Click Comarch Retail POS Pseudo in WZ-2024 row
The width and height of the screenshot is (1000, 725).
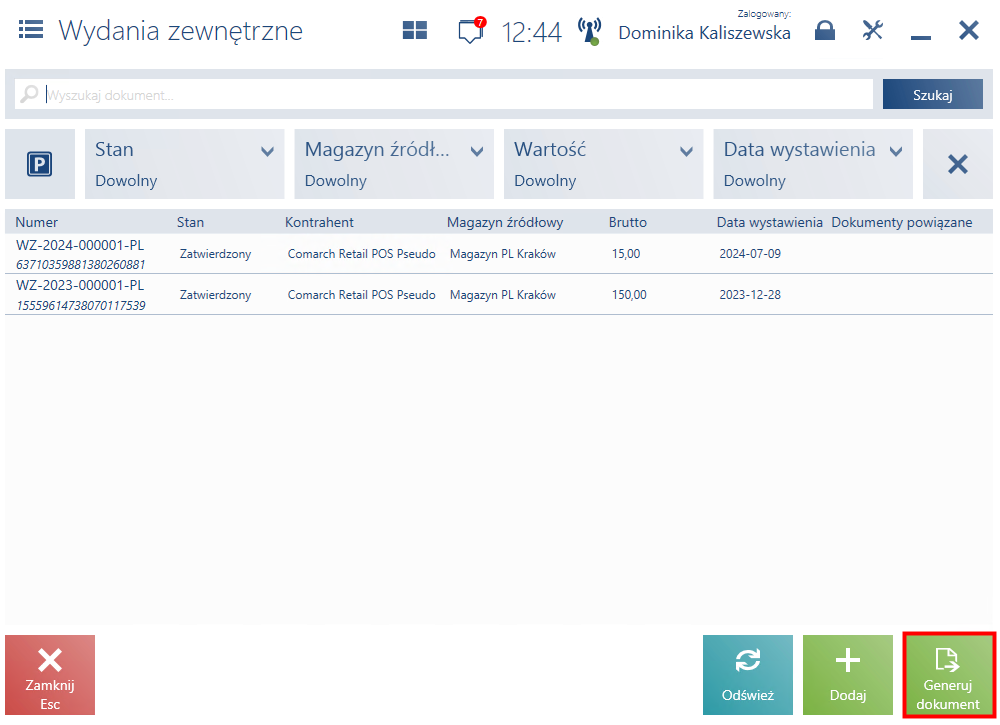tap(361, 254)
